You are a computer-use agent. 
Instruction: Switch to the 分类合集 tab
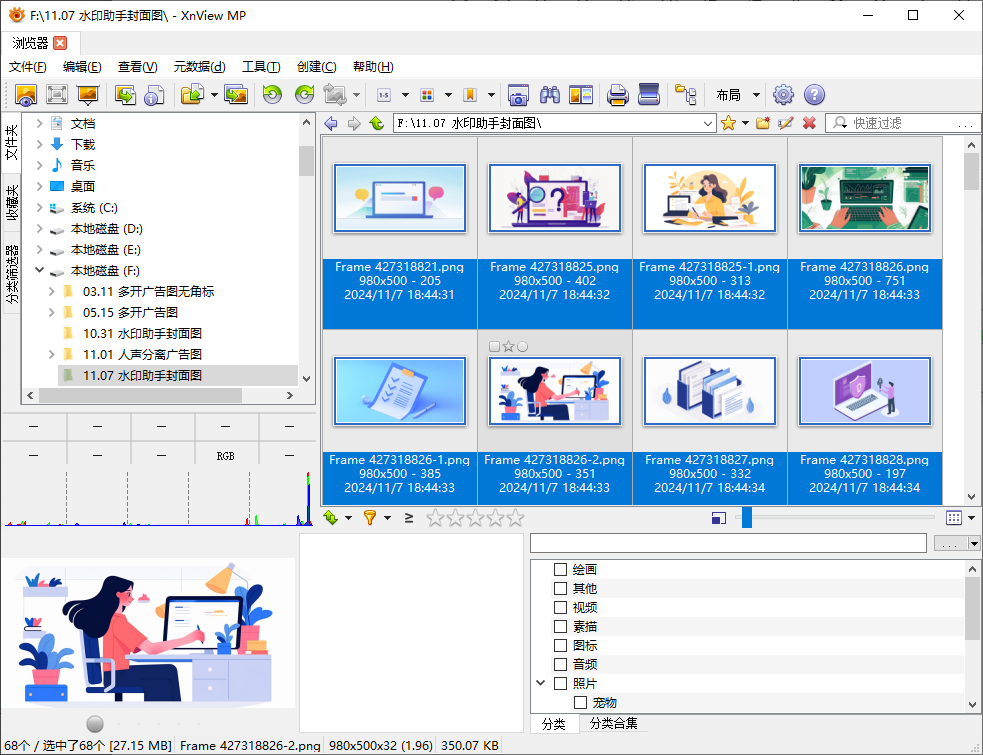pos(613,724)
